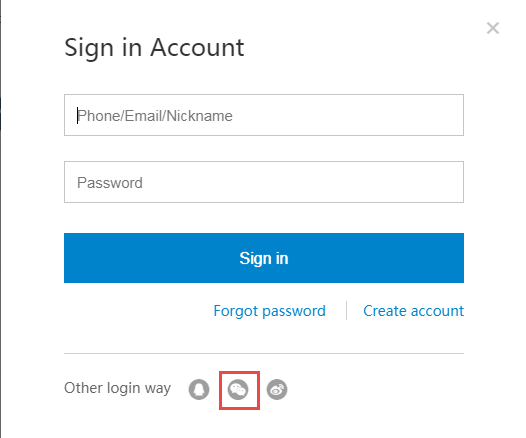This screenshot has width=526, height=438.
Task: Close the sign in dialog
Action: pyautogui.click(x=493, y=28)
